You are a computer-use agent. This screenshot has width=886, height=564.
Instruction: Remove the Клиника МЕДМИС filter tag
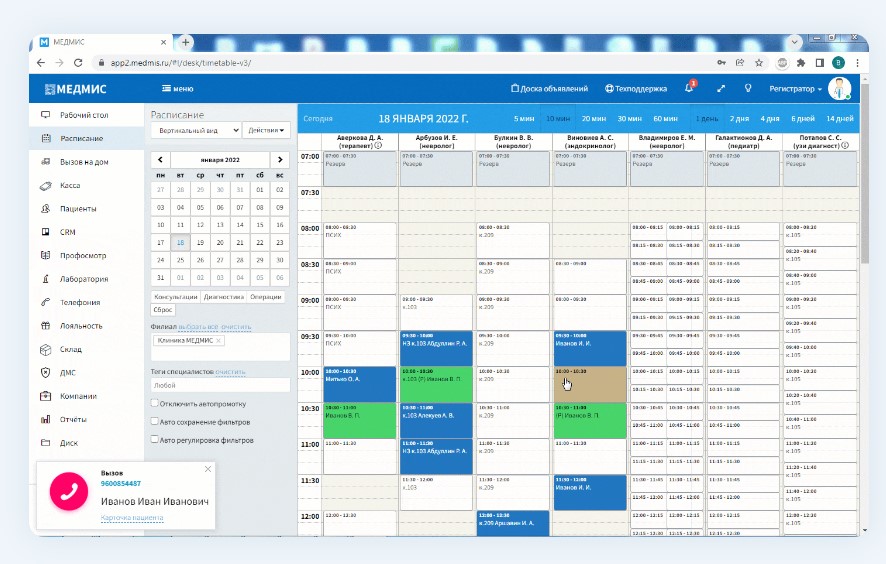pos(219,340)
